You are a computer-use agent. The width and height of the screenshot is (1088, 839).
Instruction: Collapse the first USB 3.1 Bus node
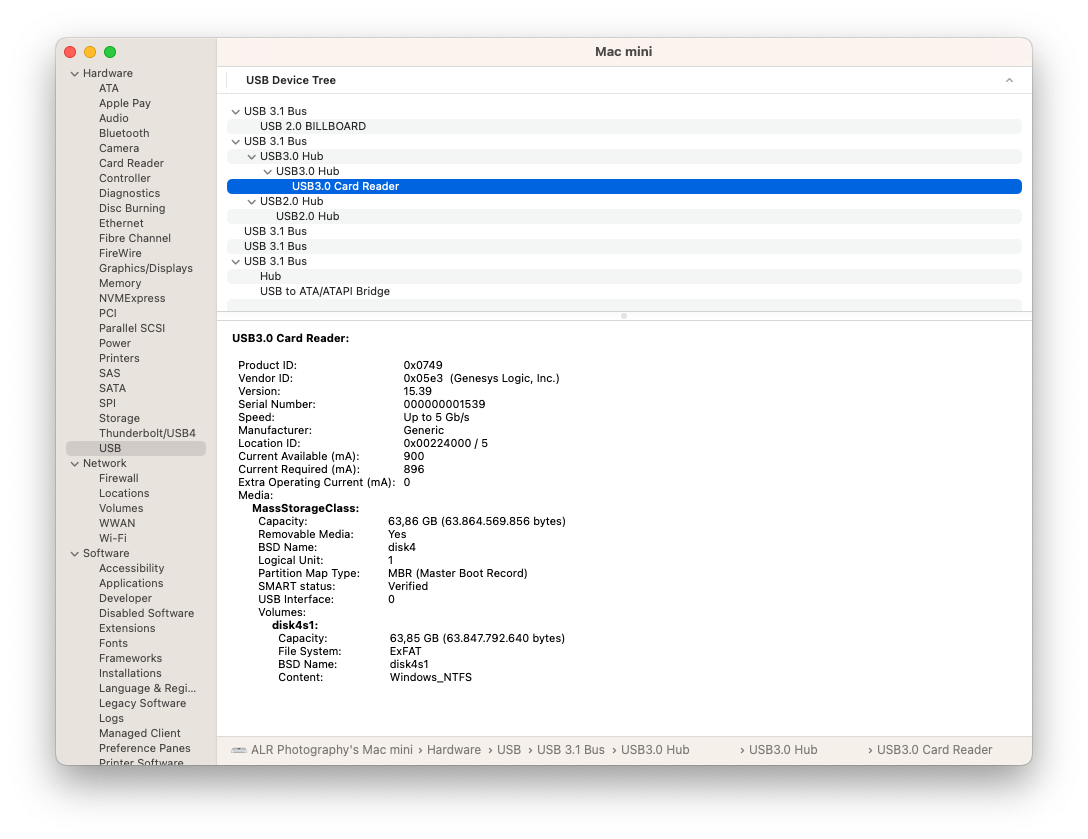click(236, 112)
